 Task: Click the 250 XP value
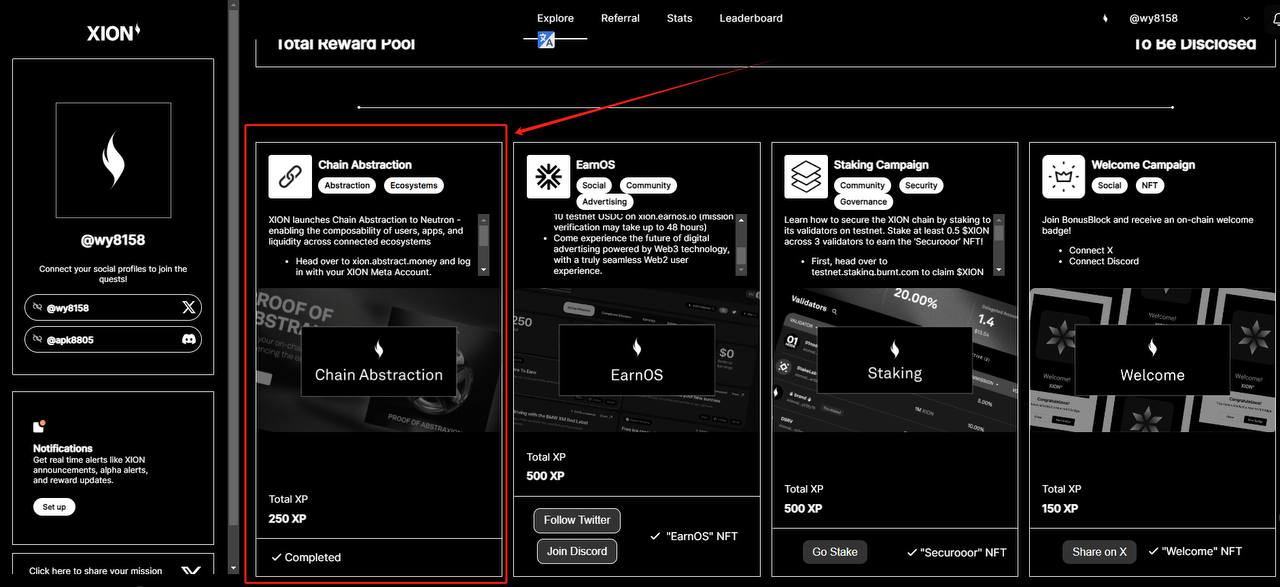pos(288,519)
